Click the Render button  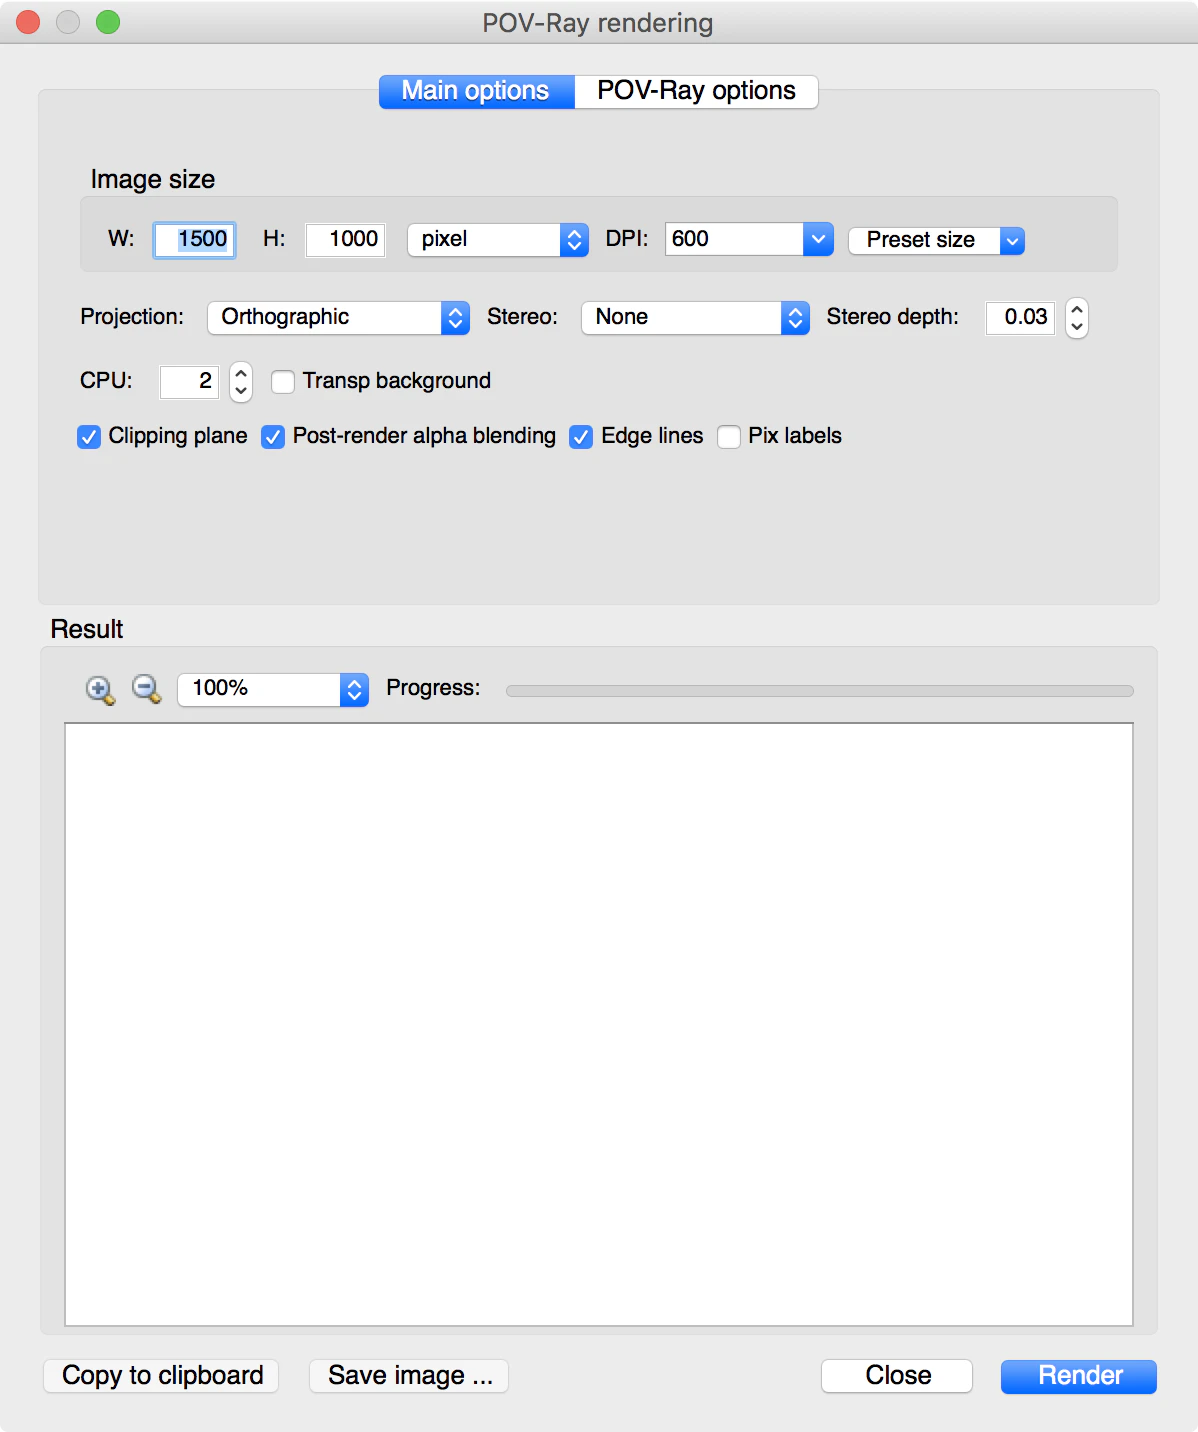click(x=1079, y=1376)
